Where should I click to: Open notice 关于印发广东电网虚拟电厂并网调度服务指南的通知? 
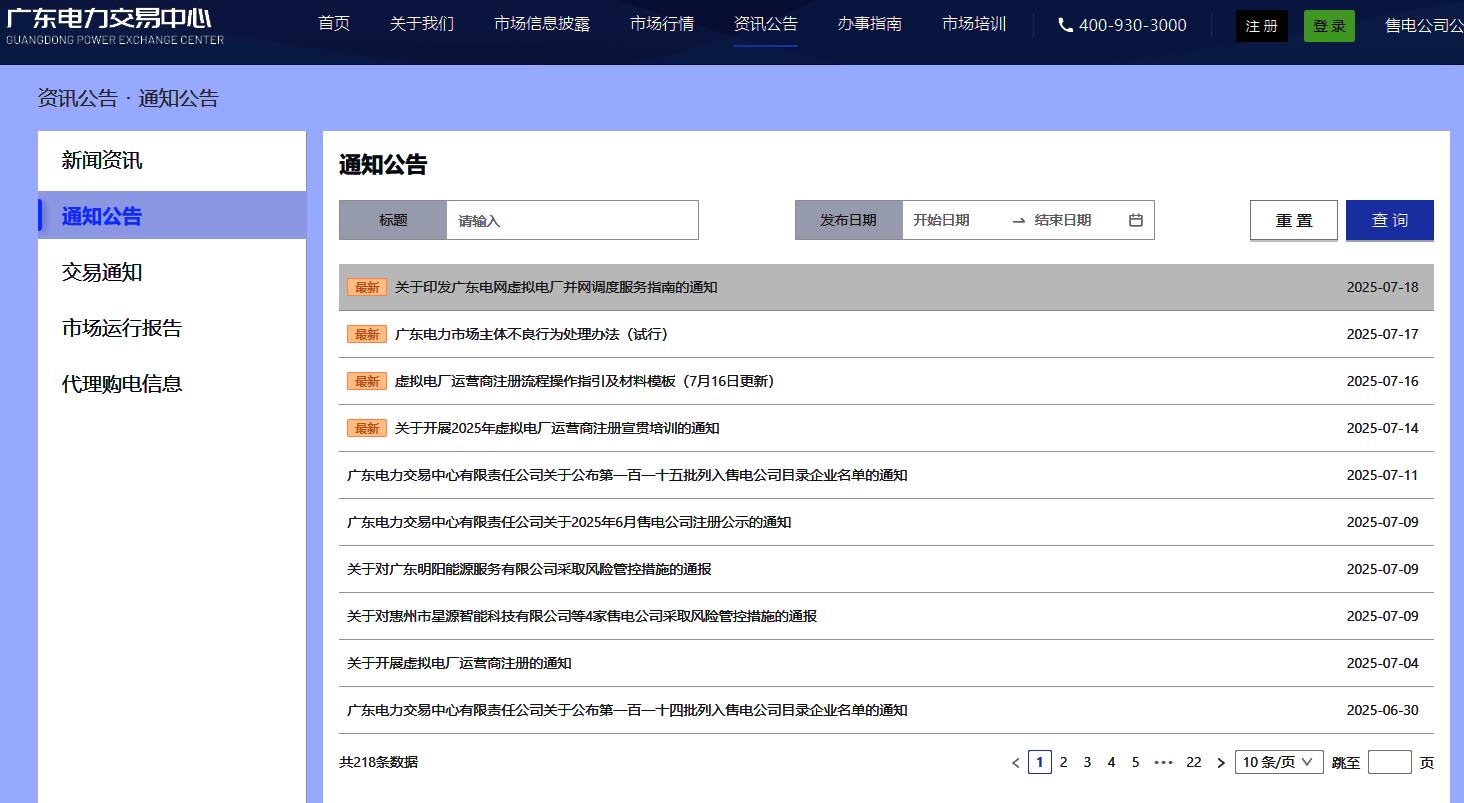556,287
